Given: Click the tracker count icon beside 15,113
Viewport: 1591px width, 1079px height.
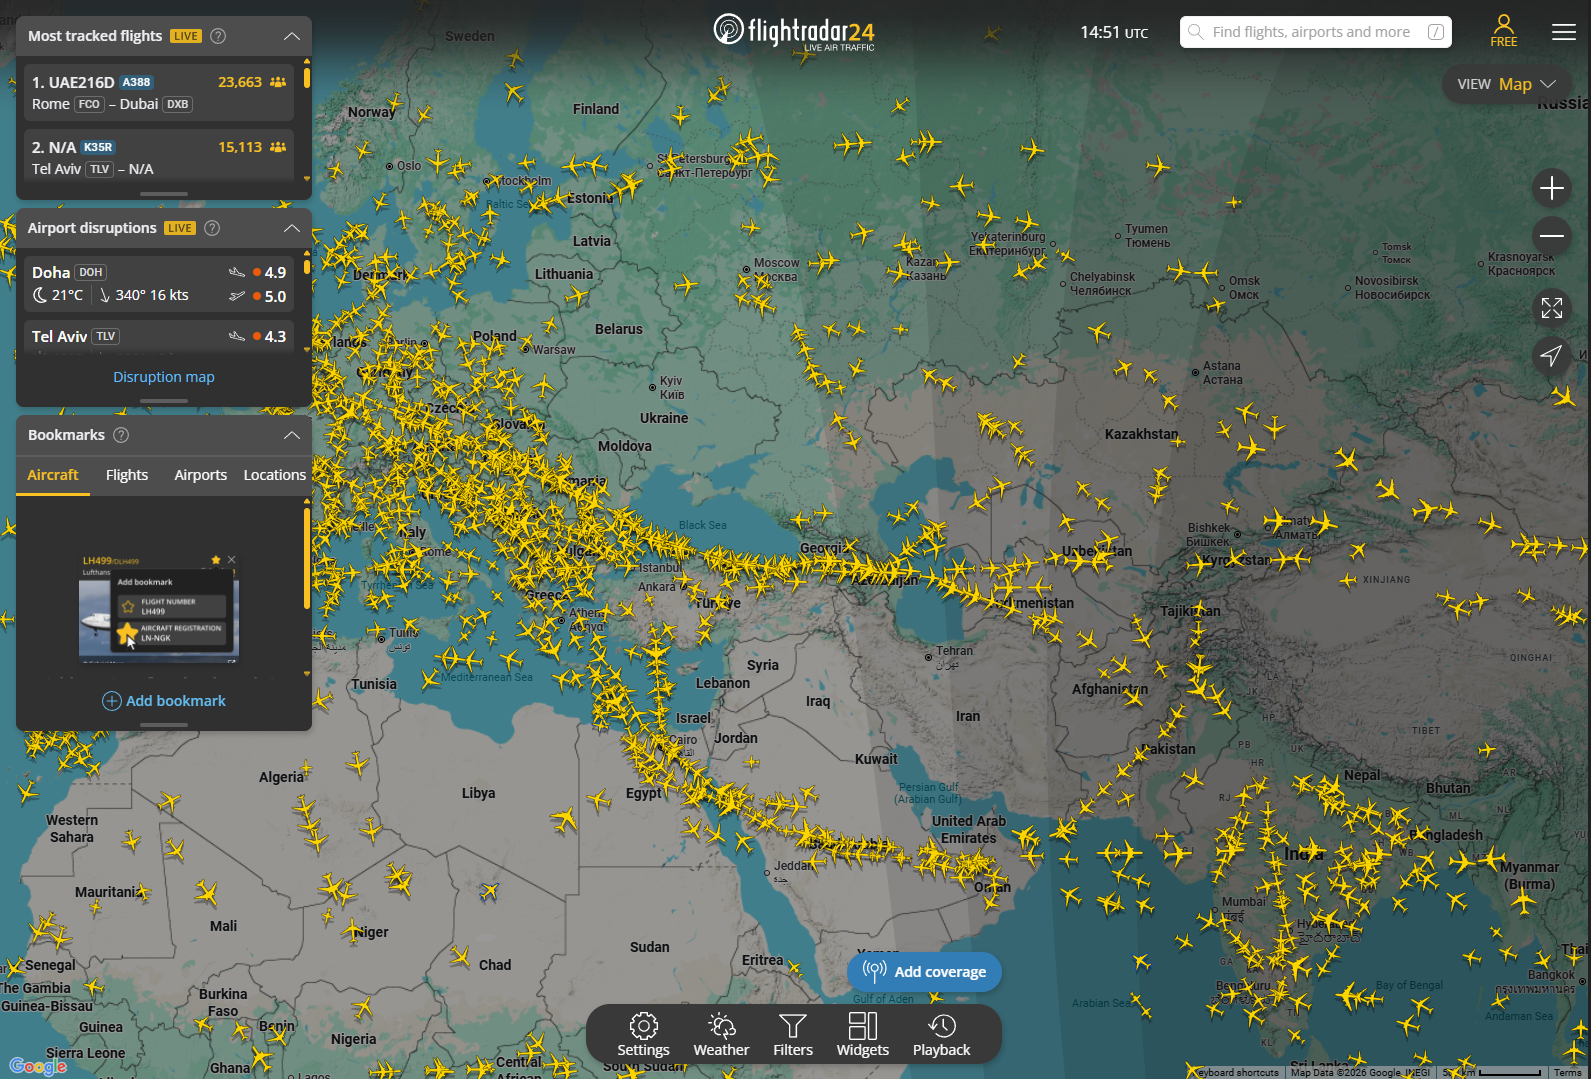Looking at the screenshot, I should pyautogui.click(x=278, y=147).
